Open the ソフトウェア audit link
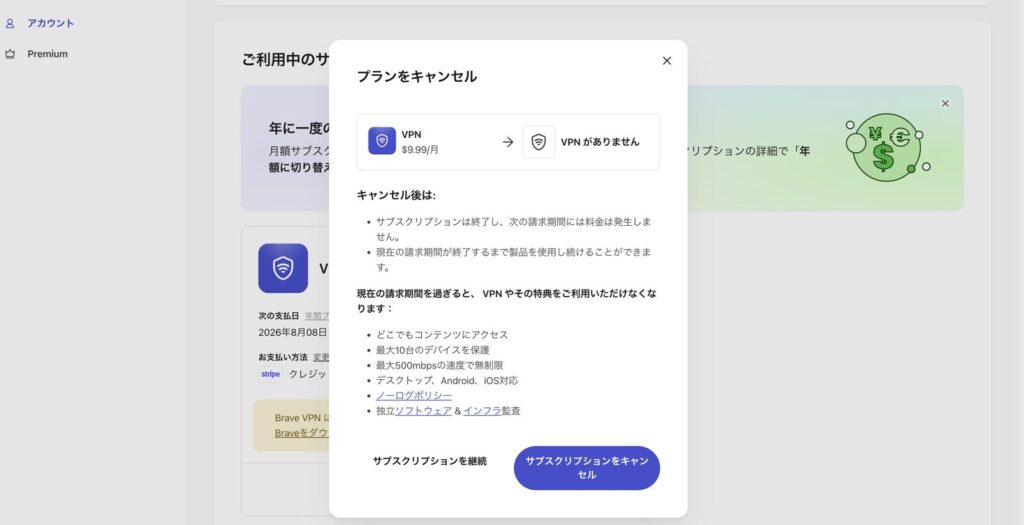 (423, 411)
